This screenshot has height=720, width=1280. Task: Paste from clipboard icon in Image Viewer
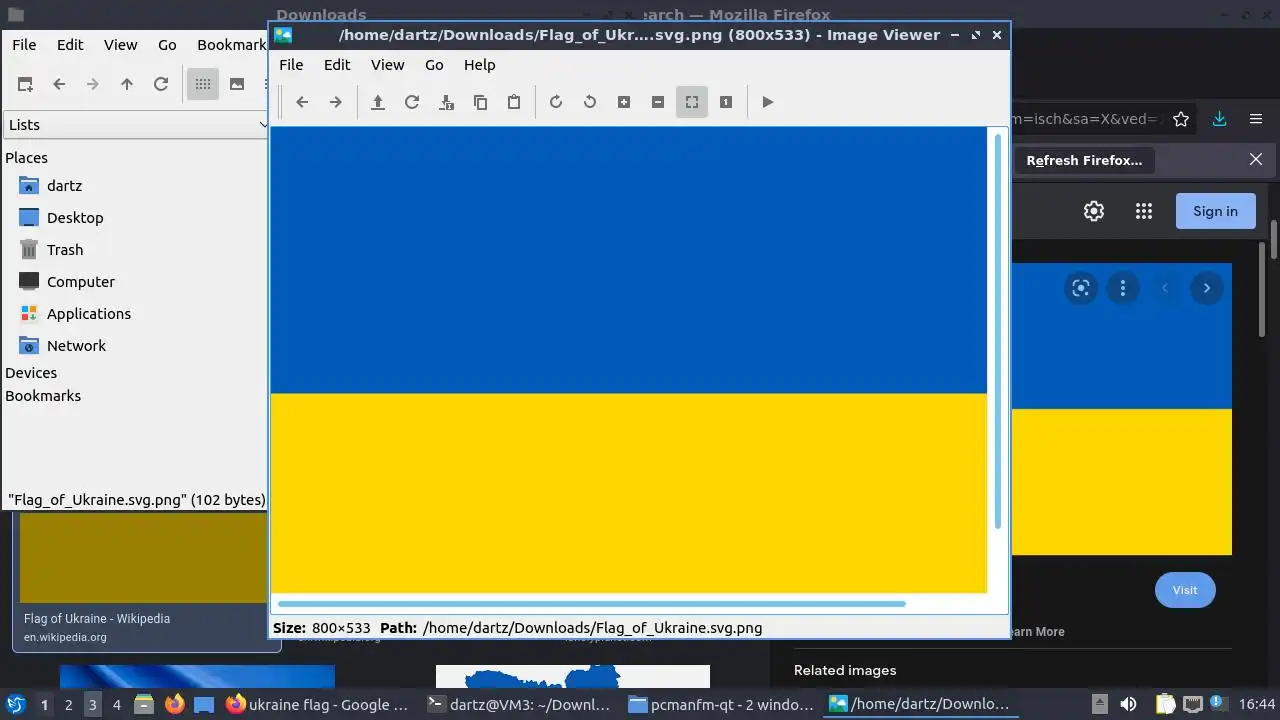pos(514,102)
